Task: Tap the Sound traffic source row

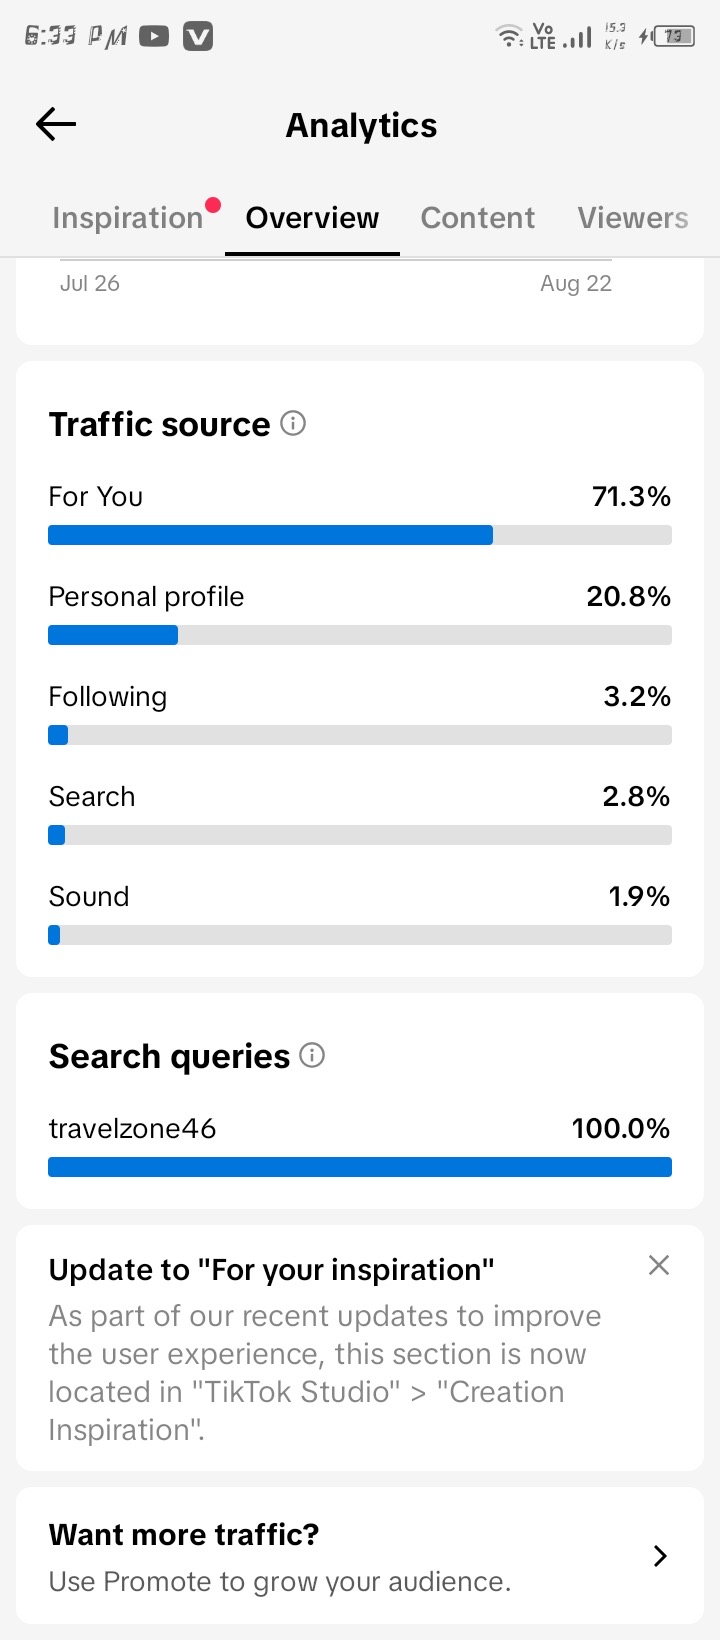Action: coord(360,913)
